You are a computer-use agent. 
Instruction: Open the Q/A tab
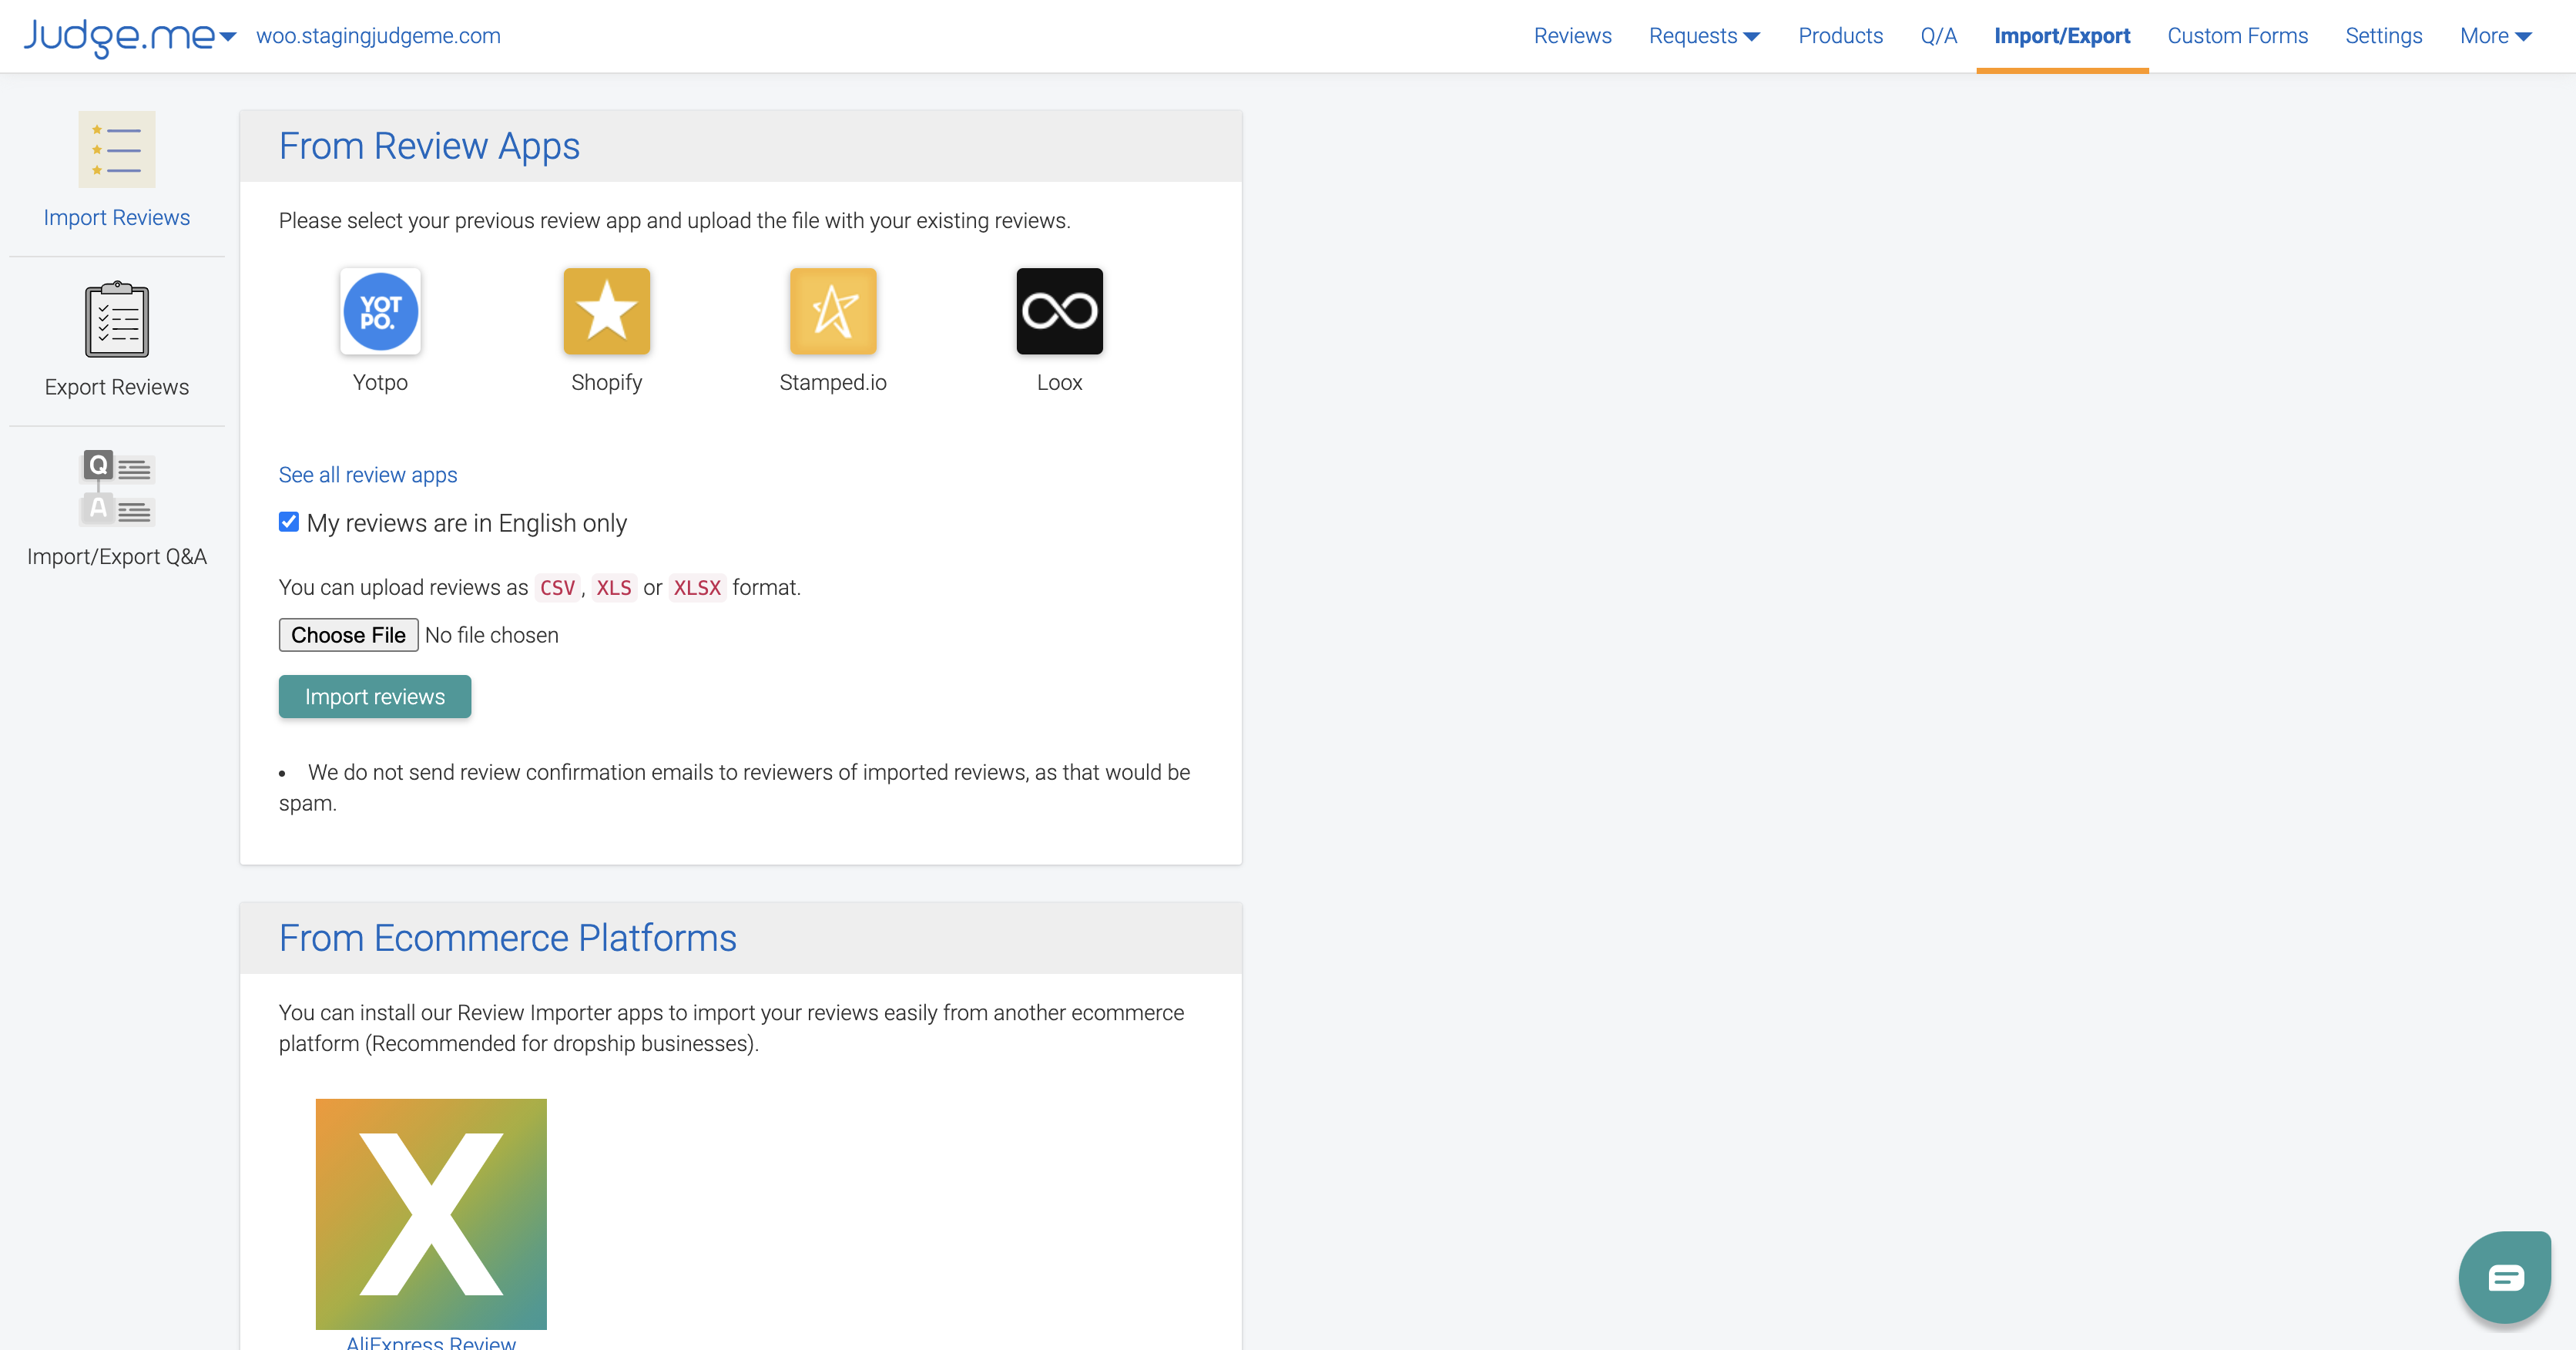click(1938, 36)
